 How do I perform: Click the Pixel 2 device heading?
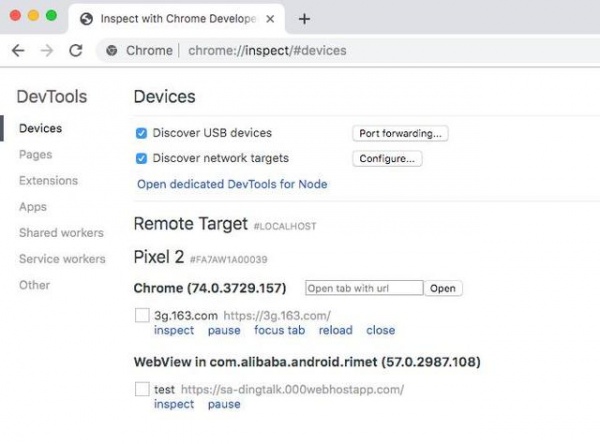click(159, 257)
